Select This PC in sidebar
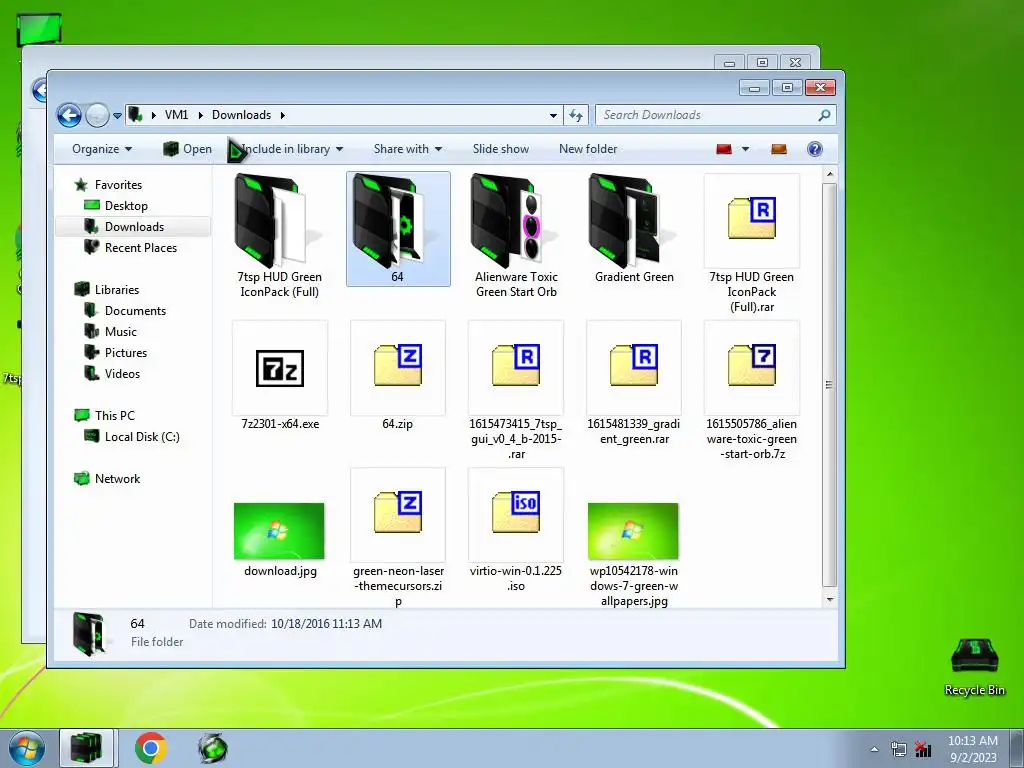The height and width of the screenshot is (768, 1024). click(x=114, y=415)
